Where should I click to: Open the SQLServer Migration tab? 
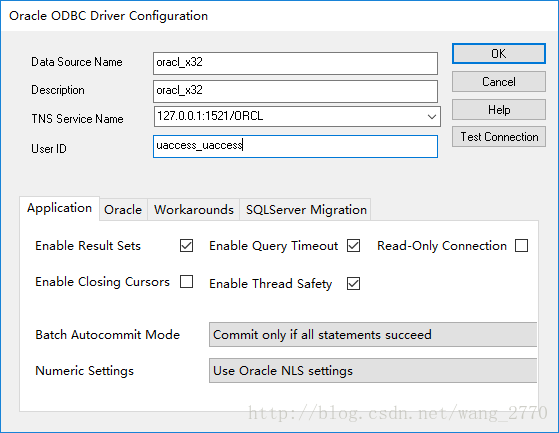(306, 210)
